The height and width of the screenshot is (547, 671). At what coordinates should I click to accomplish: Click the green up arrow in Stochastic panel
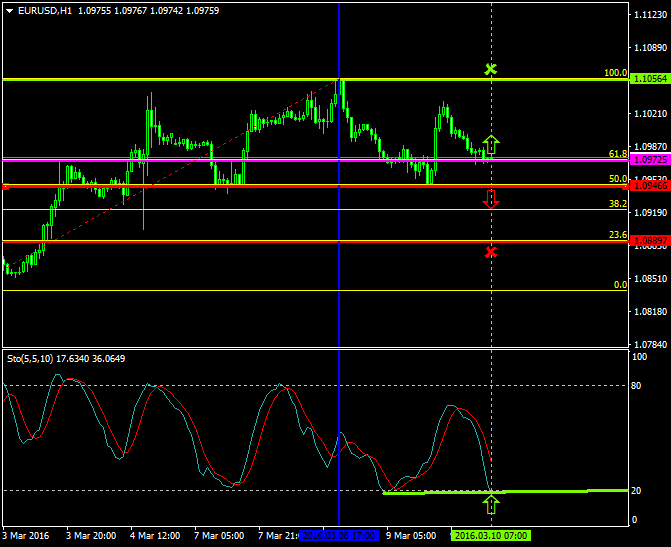point(490,504)
